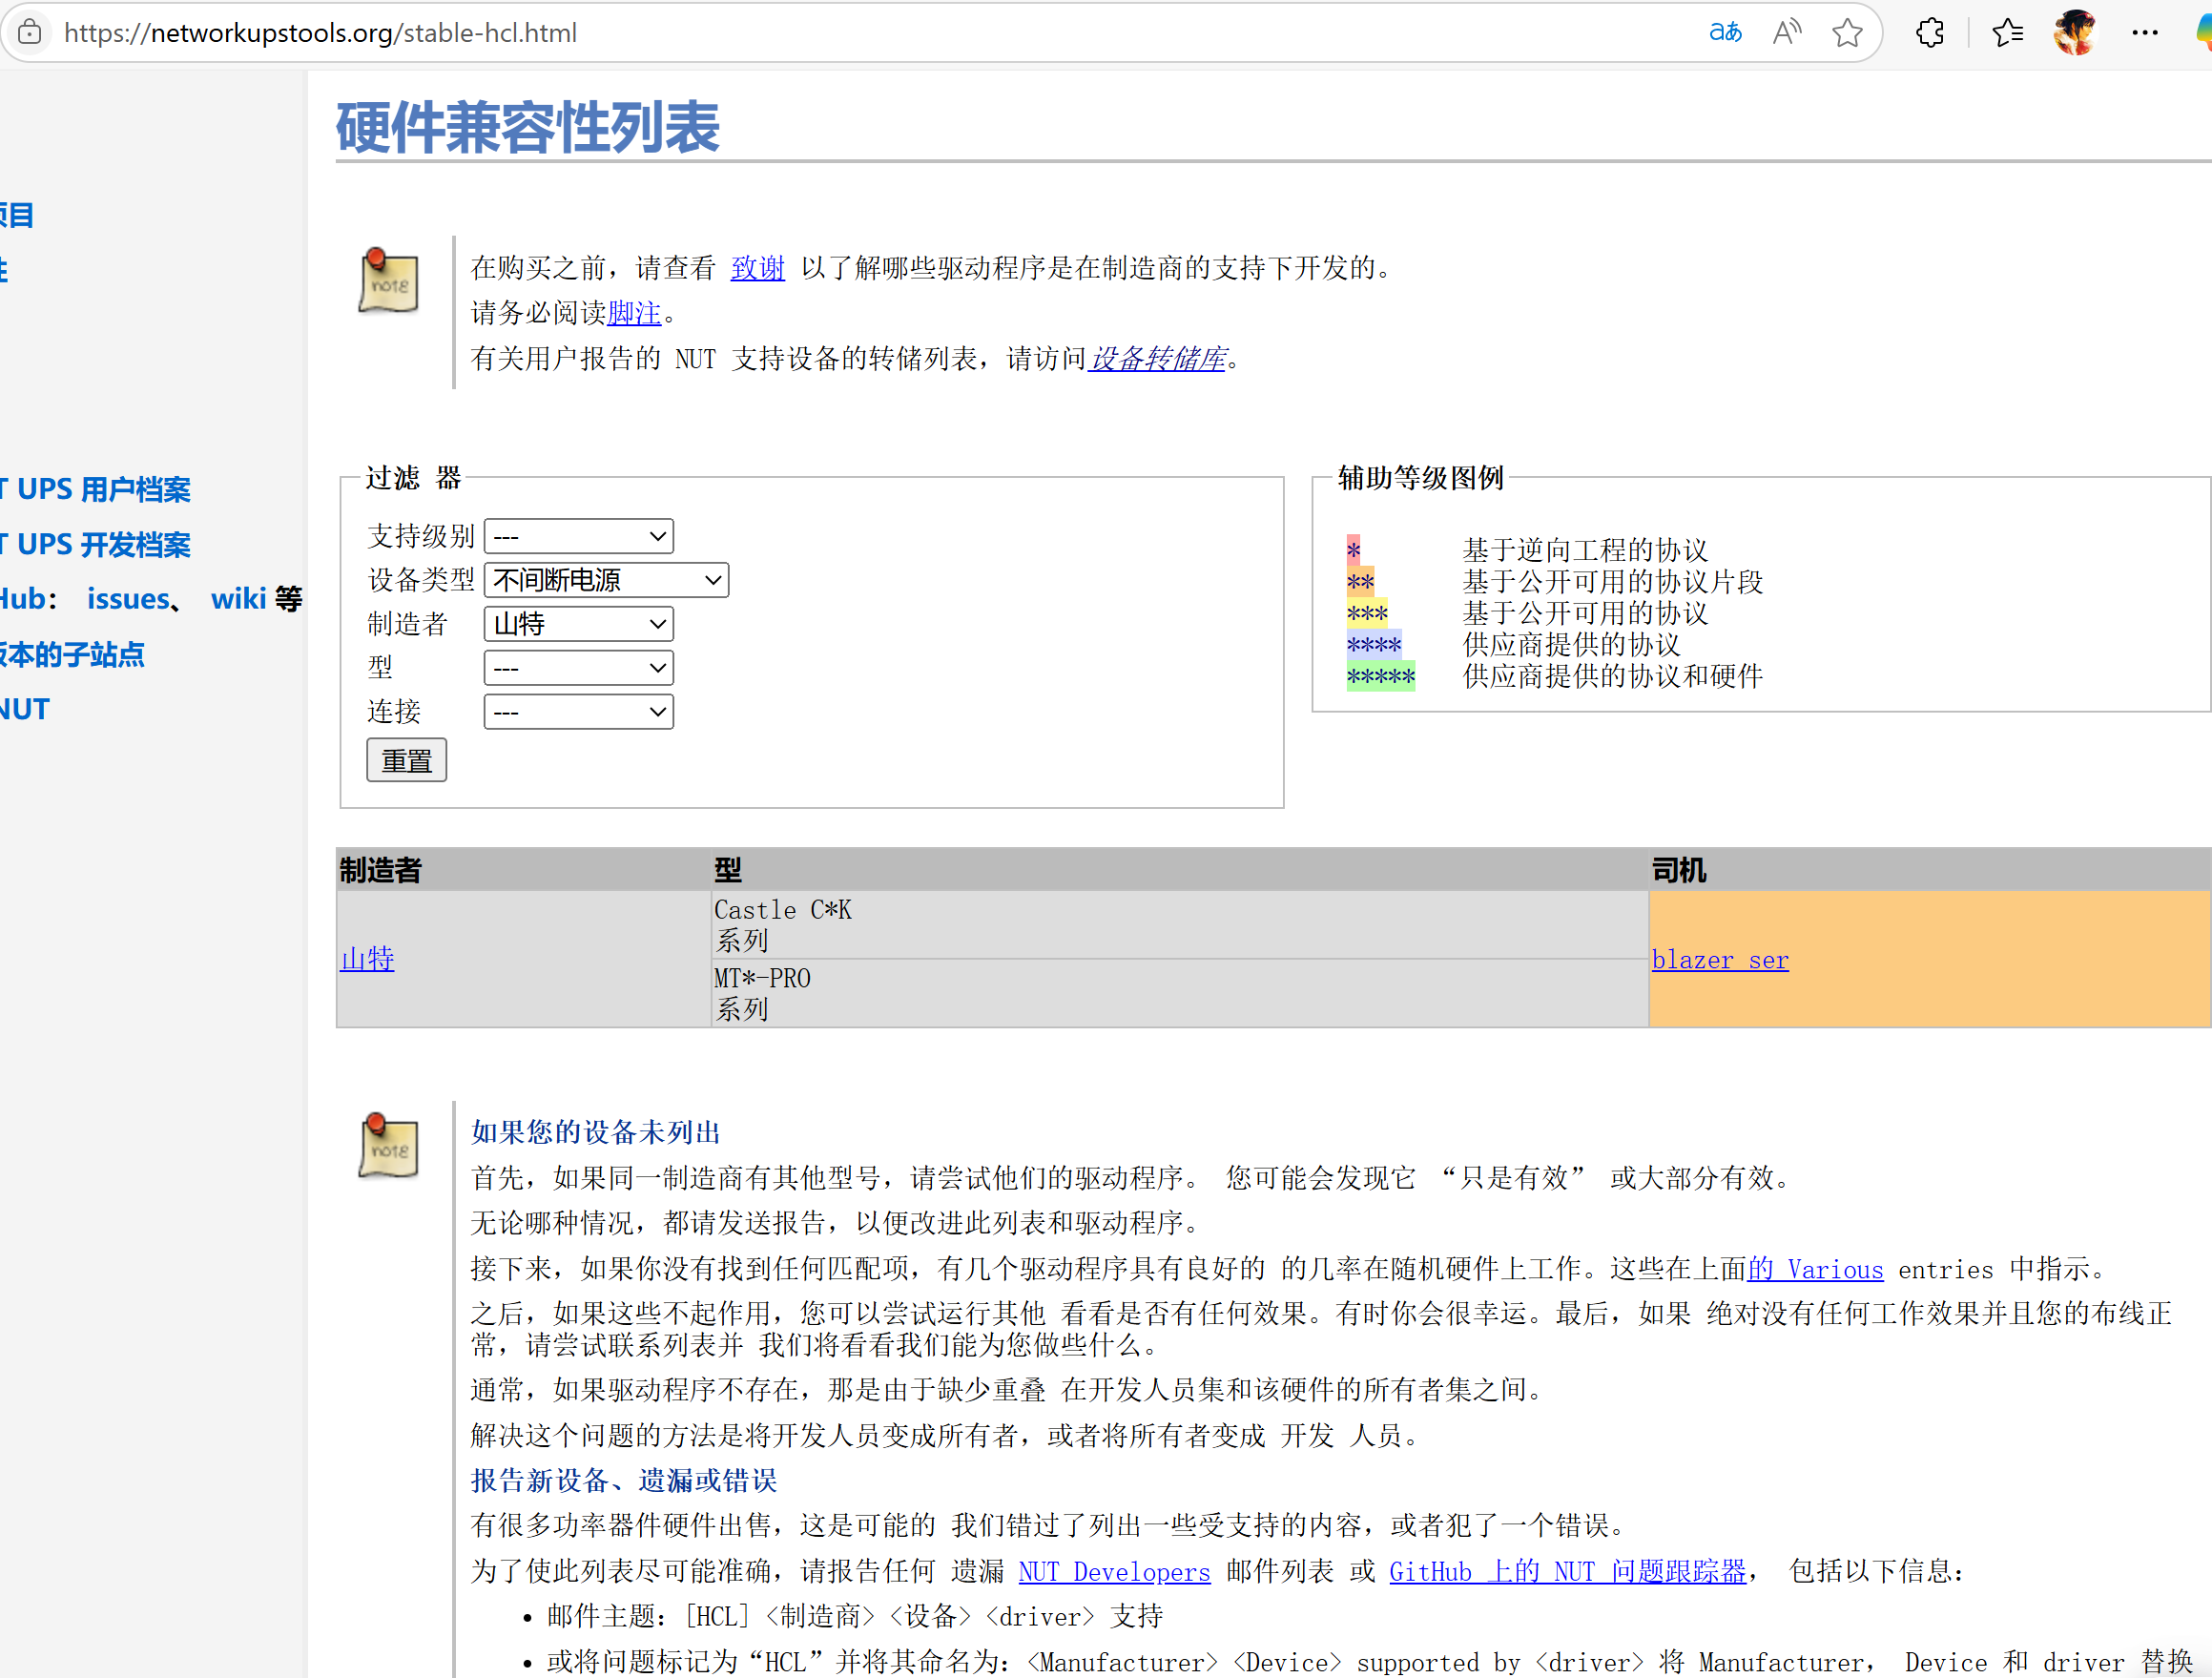The width and height of the screenshot is (2212, 1678).
Task: Click the 报告新设备、遗漏或错误 heading
Action: (x=624, y=1480)
